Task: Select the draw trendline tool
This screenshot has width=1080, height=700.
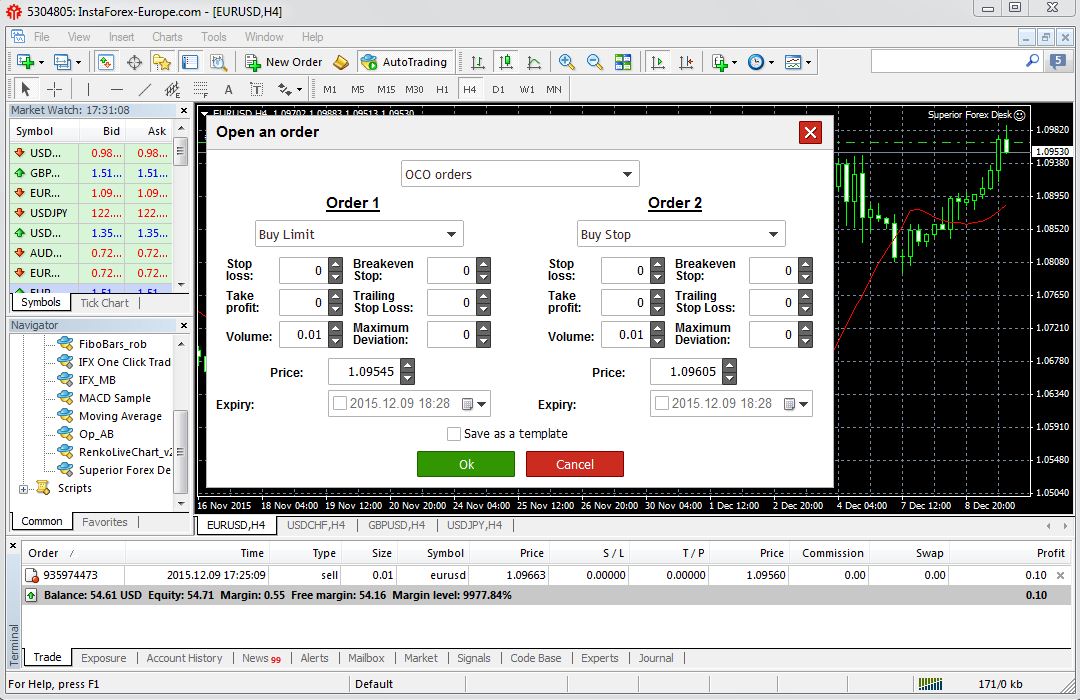Action: (x=145, y=89)
